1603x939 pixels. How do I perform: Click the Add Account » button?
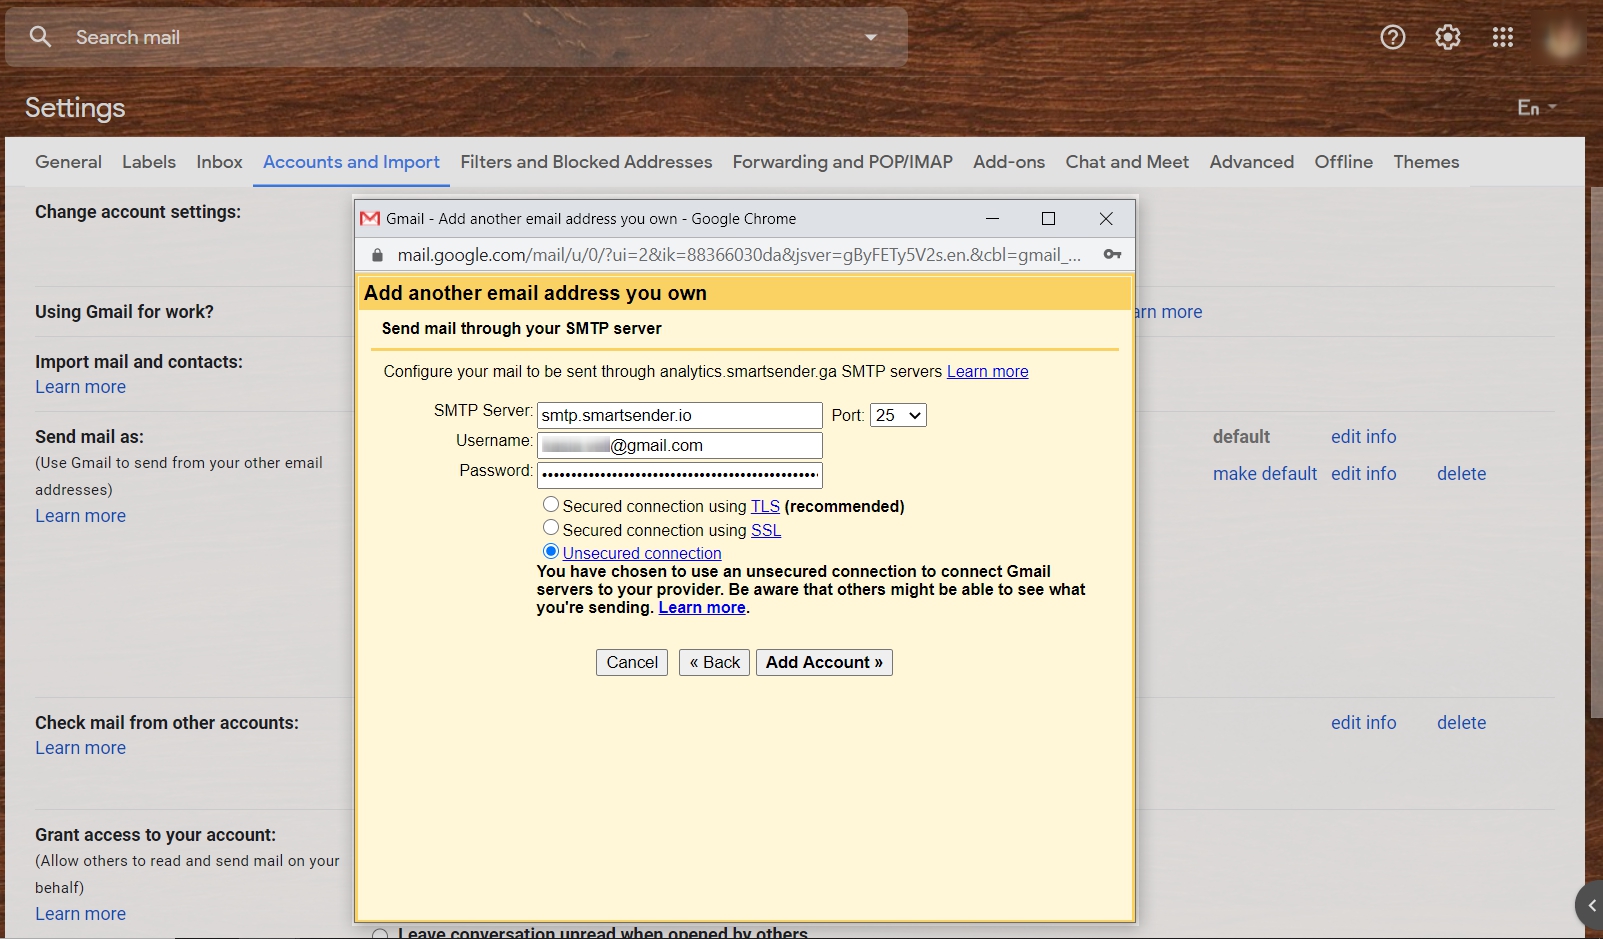point(824,662)
